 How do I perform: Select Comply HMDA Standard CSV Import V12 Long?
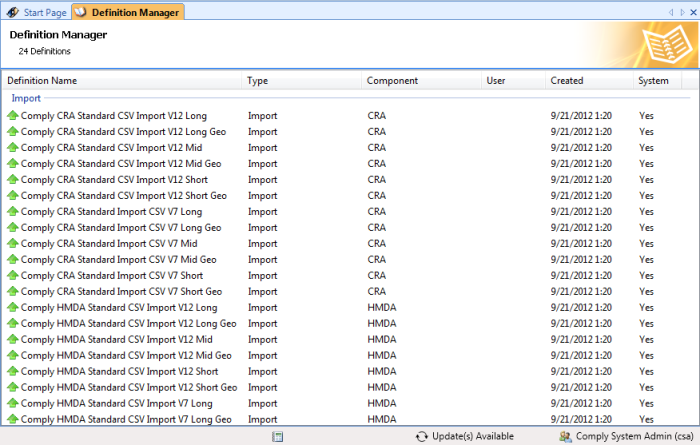pos(119,308)
